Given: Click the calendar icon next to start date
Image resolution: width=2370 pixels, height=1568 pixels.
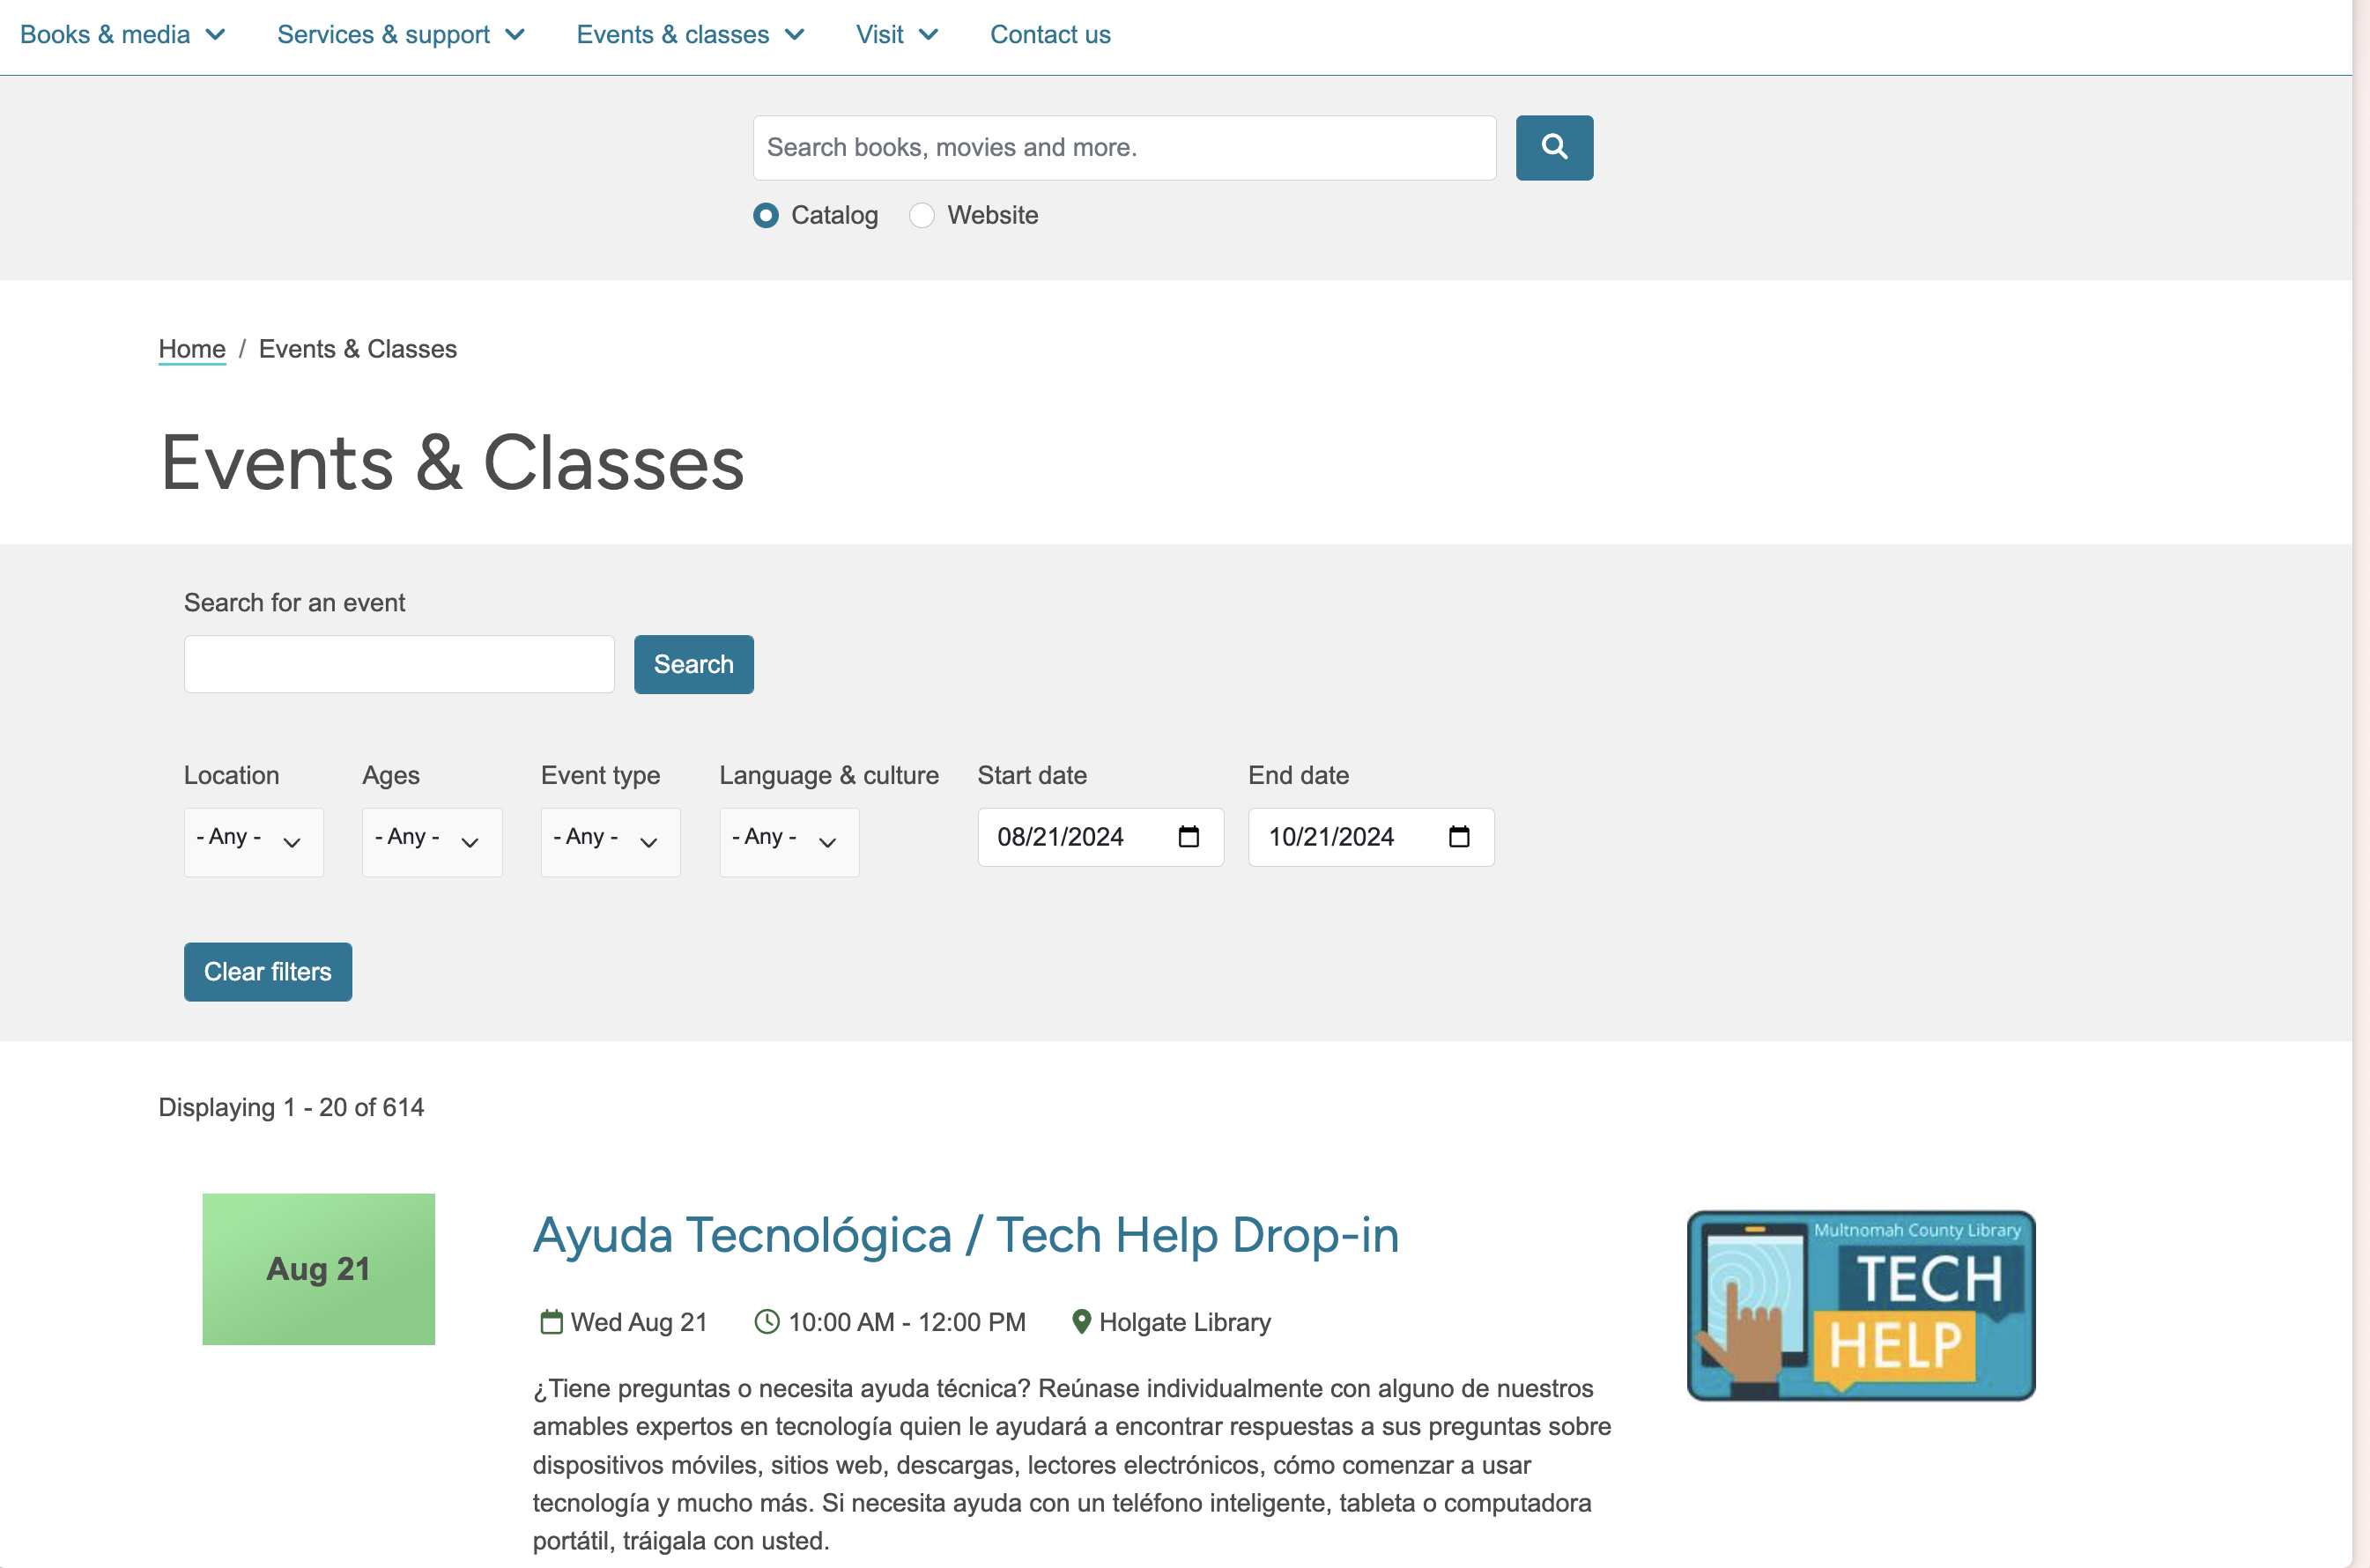Looking at the screenshot, I should pos(1189,837).
